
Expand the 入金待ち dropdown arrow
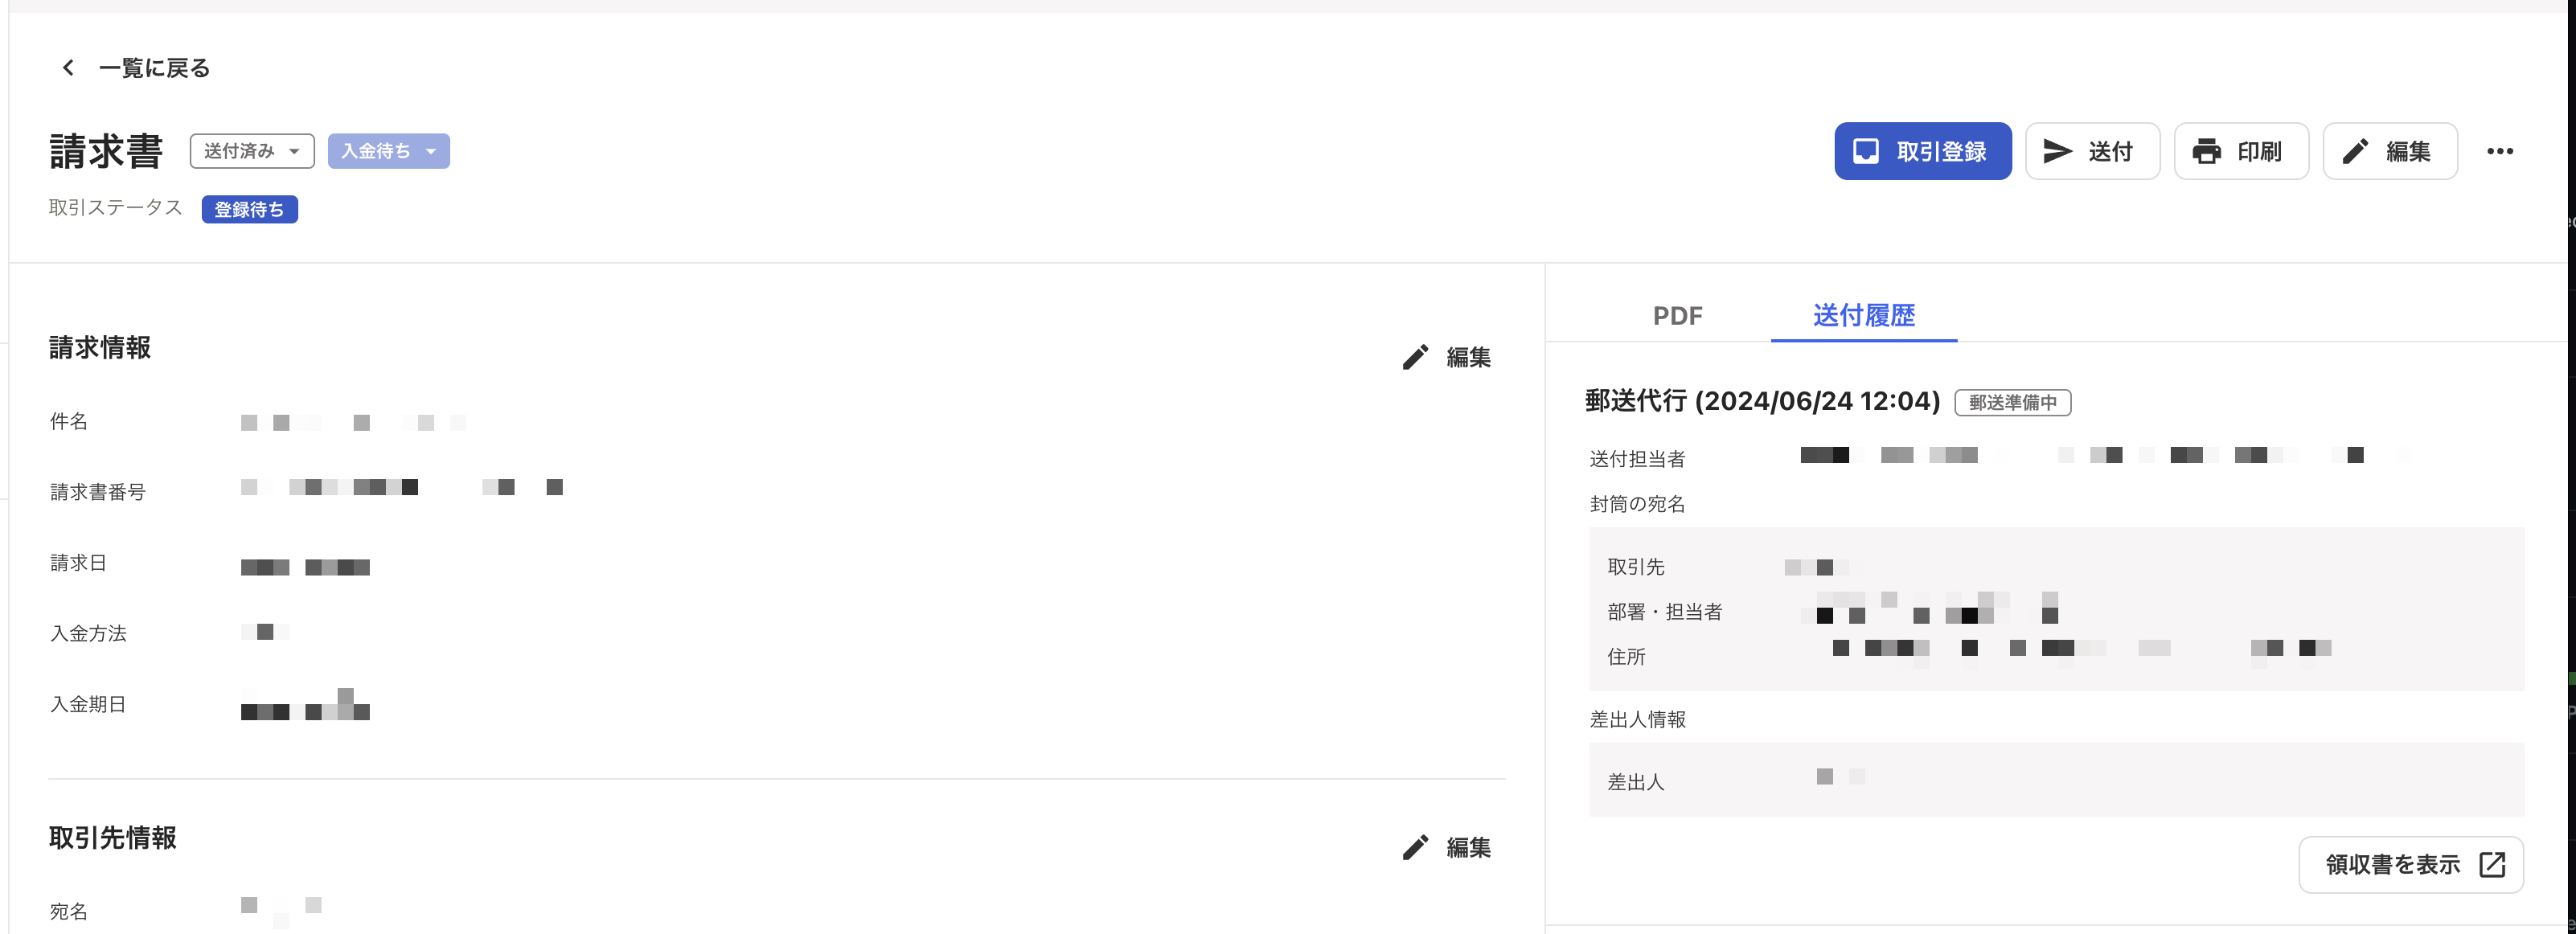pos(431,152)
